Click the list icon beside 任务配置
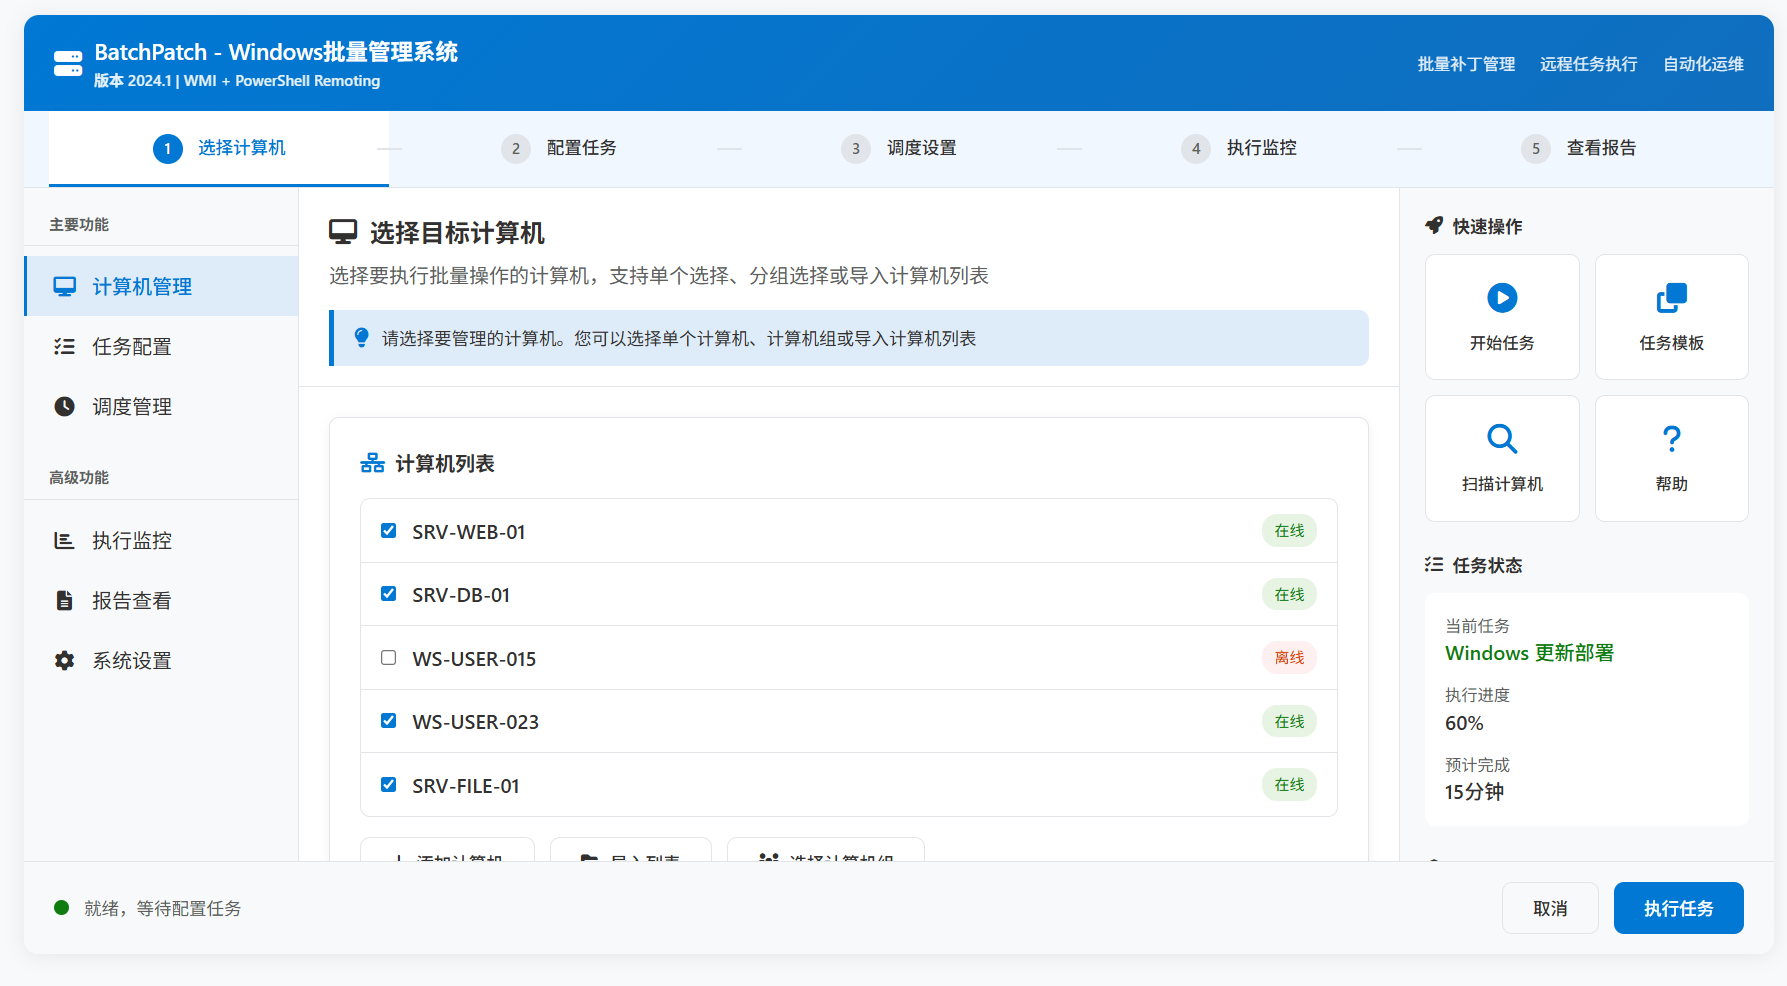 click(65, 347)
